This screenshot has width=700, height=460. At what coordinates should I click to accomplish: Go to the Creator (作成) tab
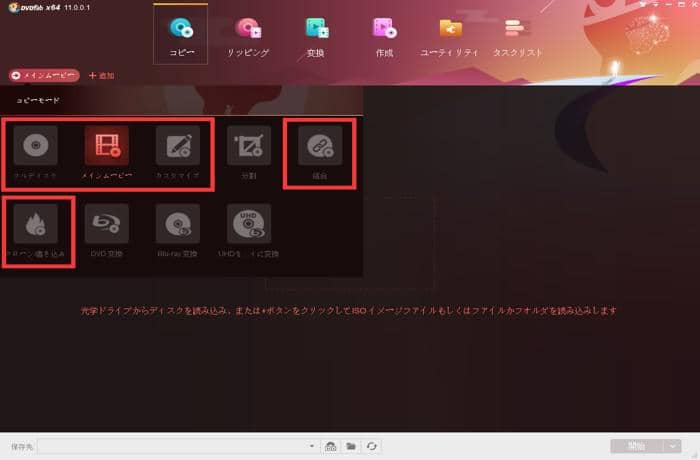(383, 35)
